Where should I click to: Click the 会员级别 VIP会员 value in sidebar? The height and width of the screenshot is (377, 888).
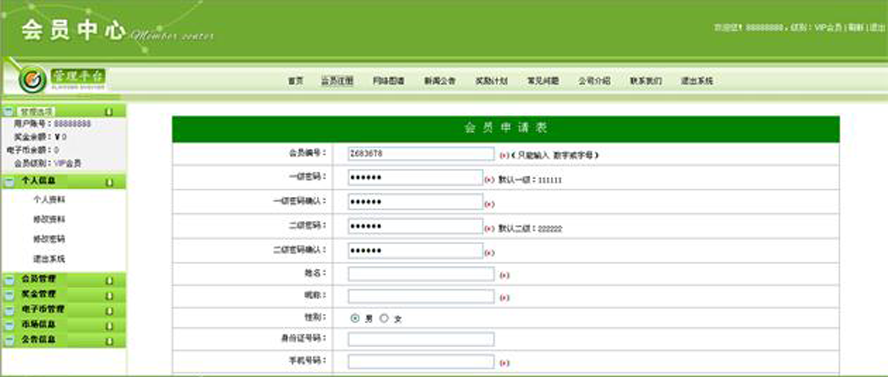(67, 163)
